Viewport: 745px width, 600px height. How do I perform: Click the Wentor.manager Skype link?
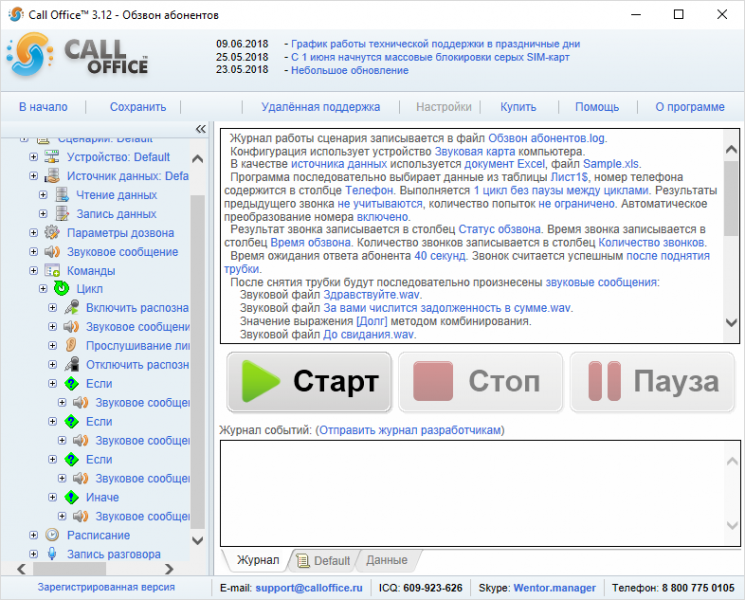pyautogui.click(x=554, y=588)
